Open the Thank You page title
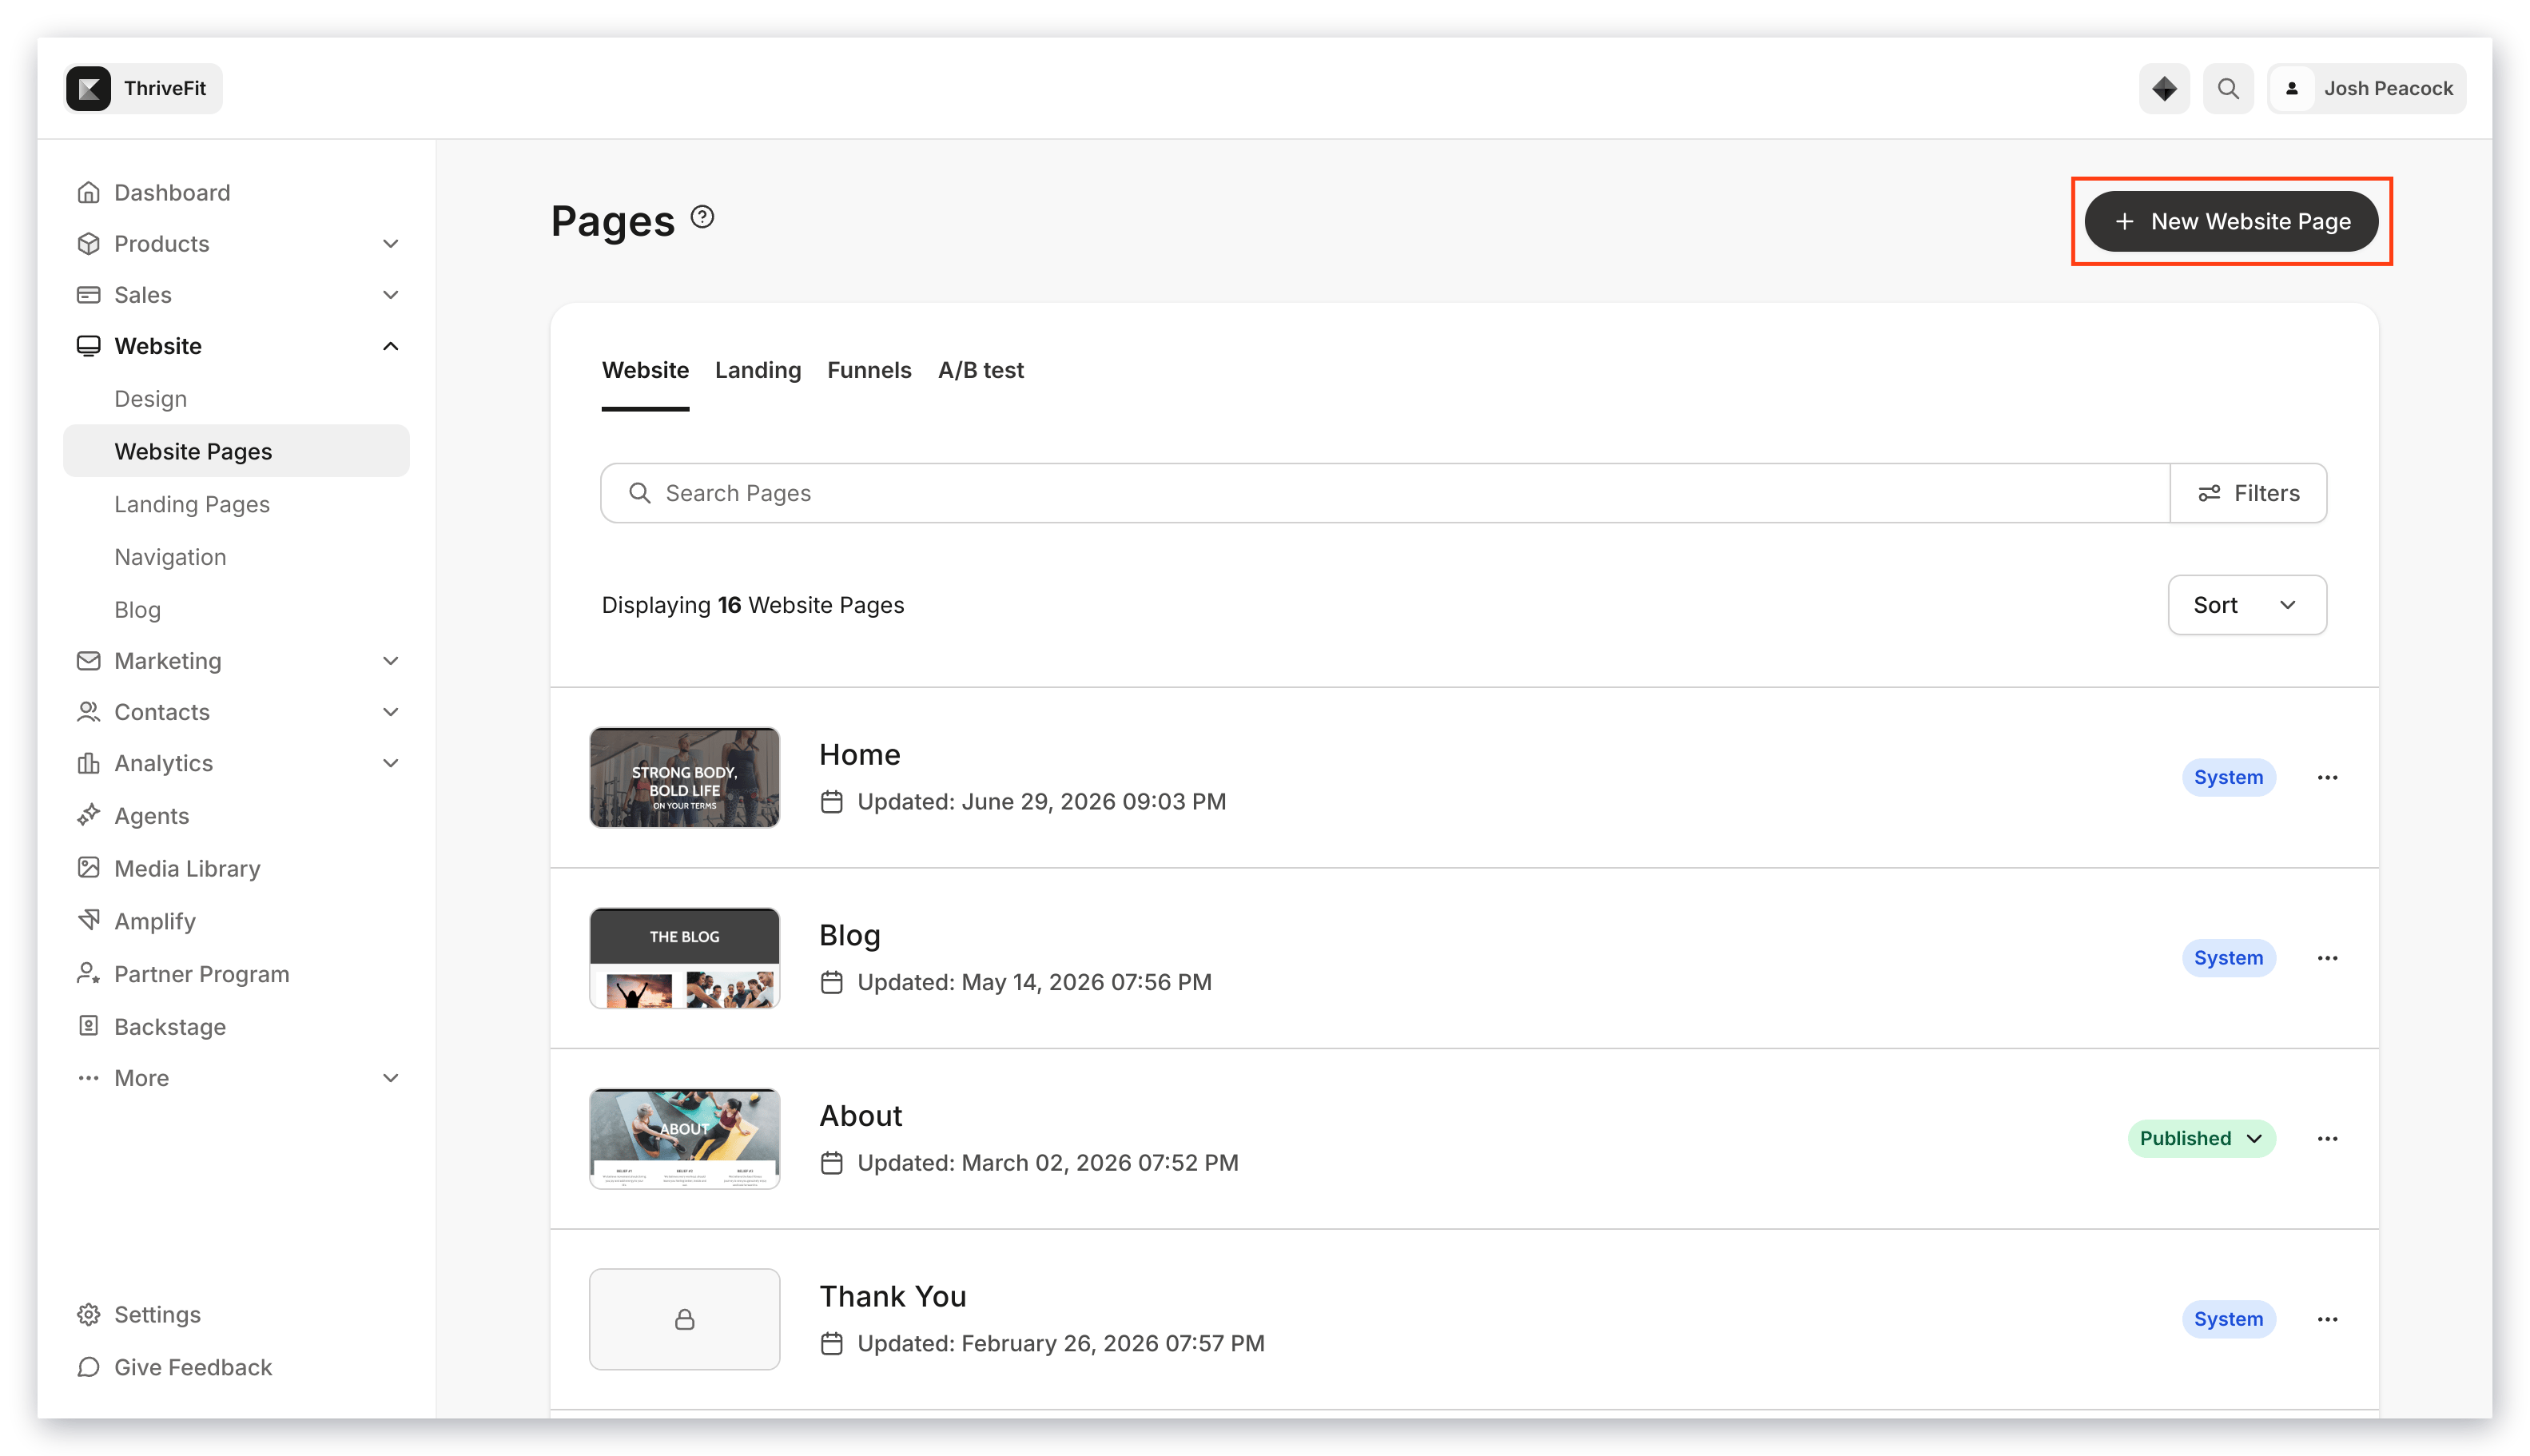The image size is (2530, 1456). coord(892,1297)
